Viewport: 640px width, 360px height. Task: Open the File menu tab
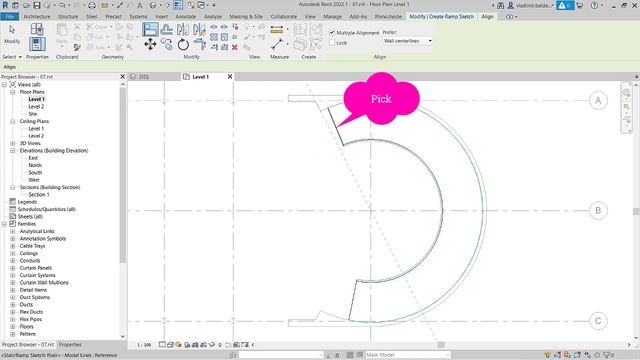(x=10, y=16)
